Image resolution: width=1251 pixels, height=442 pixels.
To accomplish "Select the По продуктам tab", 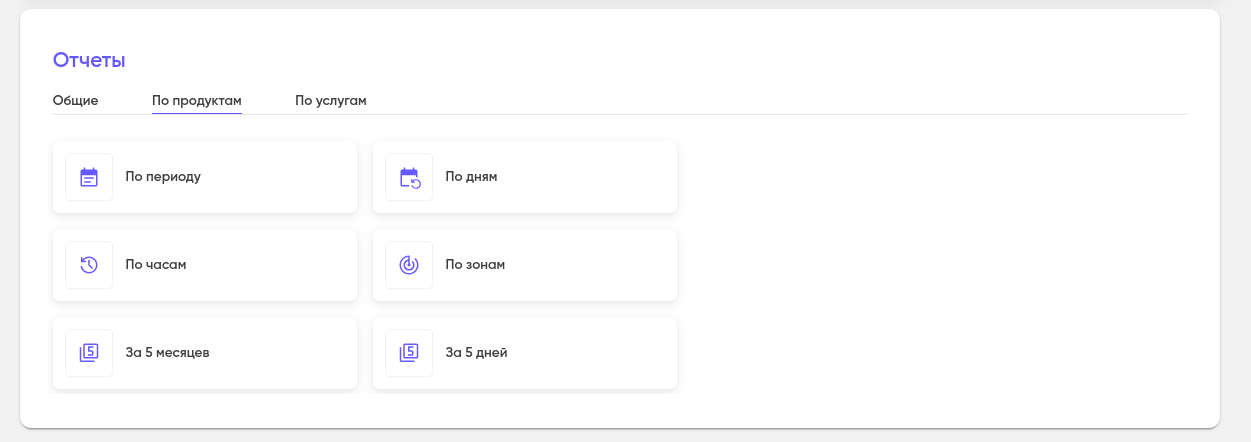I will (196, 100).
